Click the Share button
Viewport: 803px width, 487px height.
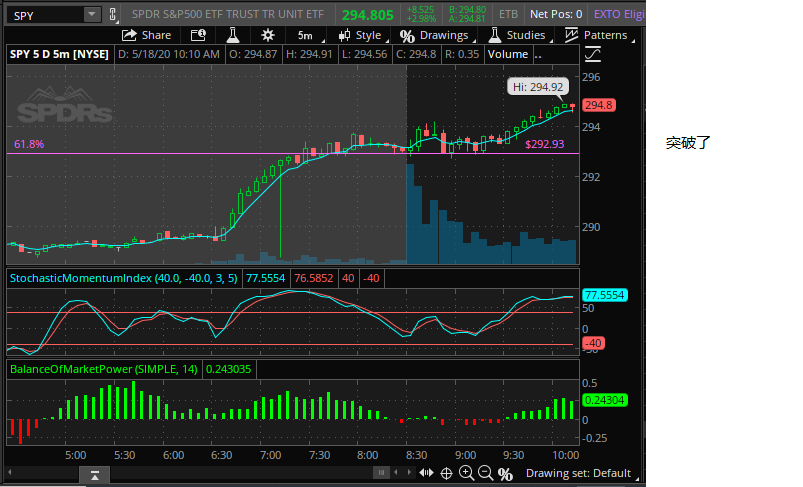coord(146,35)
